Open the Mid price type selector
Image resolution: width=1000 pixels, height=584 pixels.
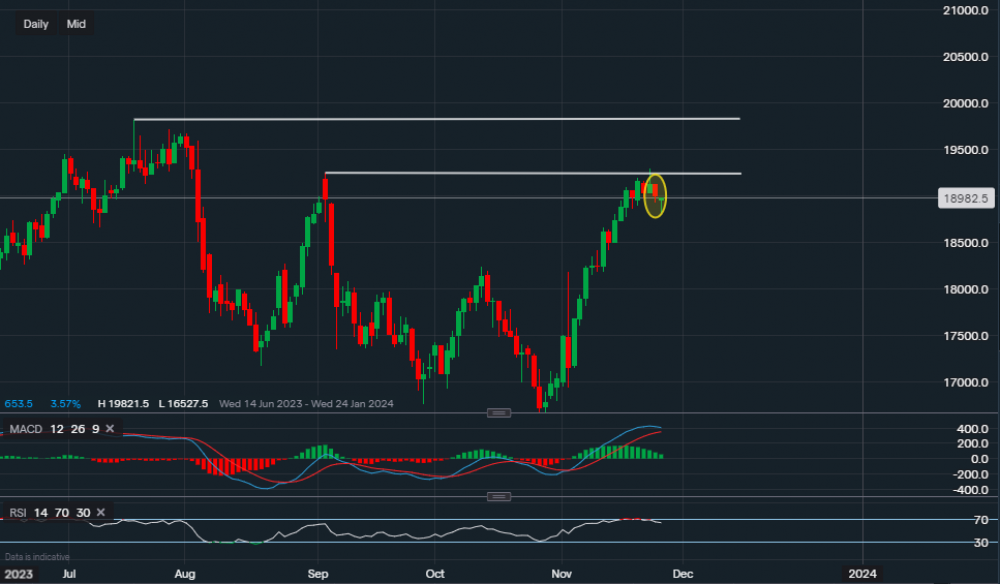[x=76, y=24]
